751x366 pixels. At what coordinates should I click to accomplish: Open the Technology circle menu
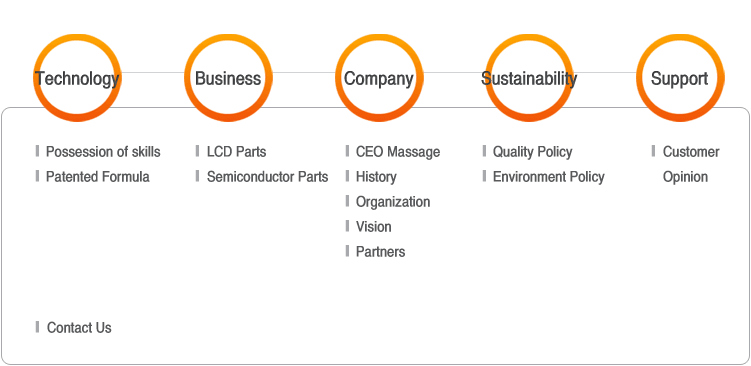[77, 78]
